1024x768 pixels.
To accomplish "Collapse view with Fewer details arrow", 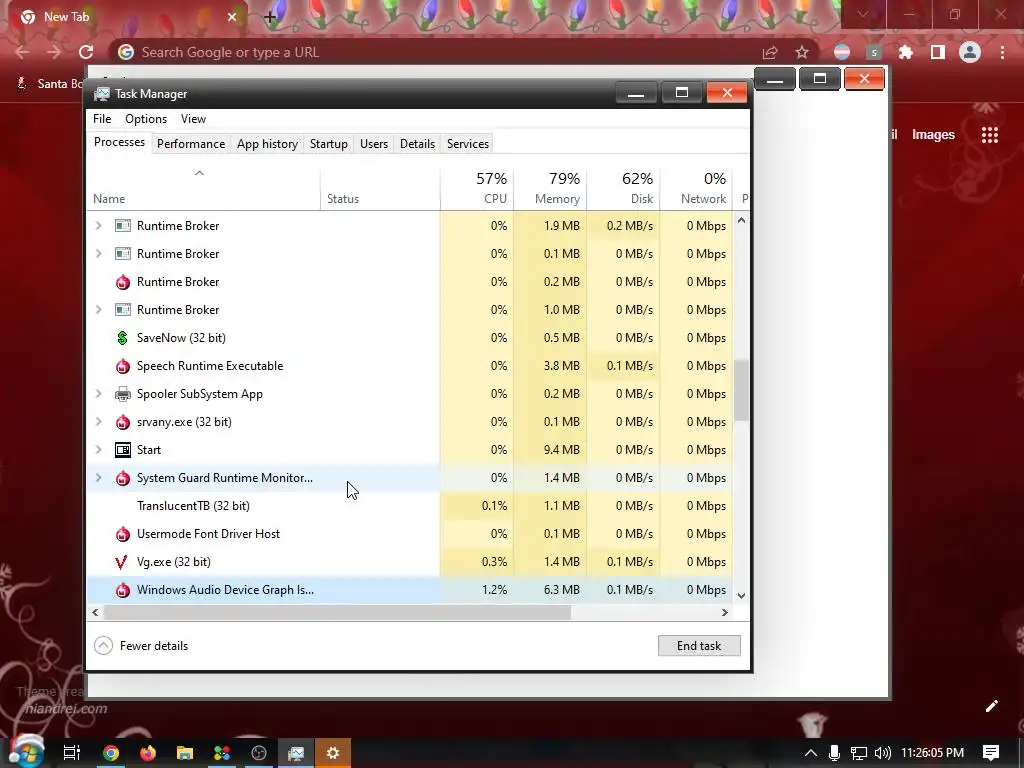I will (x=103, y=646).
